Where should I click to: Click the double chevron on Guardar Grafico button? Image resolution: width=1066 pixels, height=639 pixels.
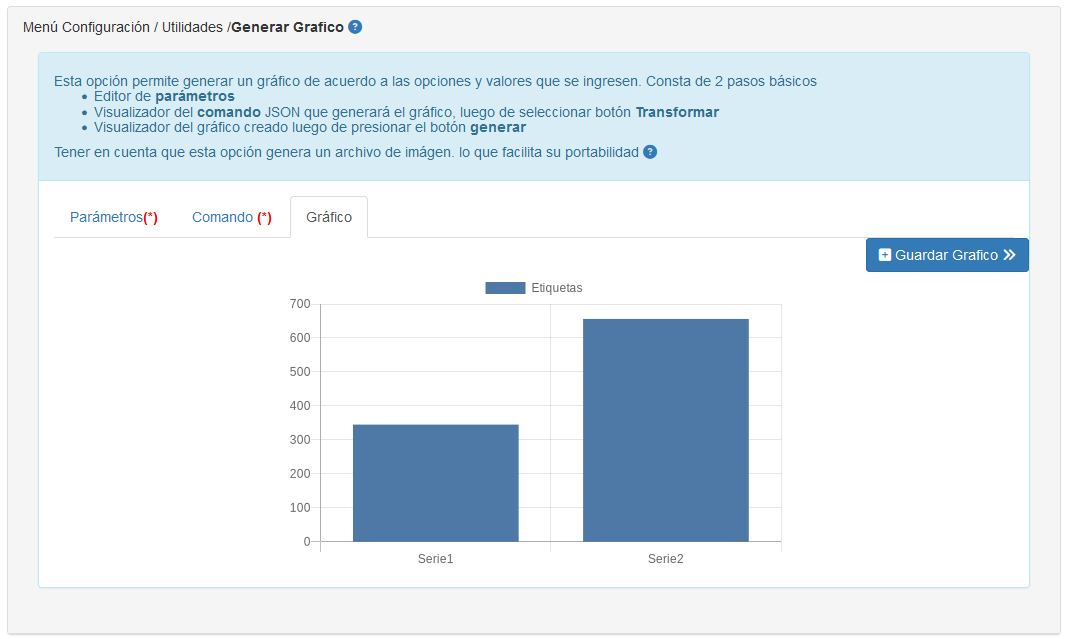pos(1010,255)
